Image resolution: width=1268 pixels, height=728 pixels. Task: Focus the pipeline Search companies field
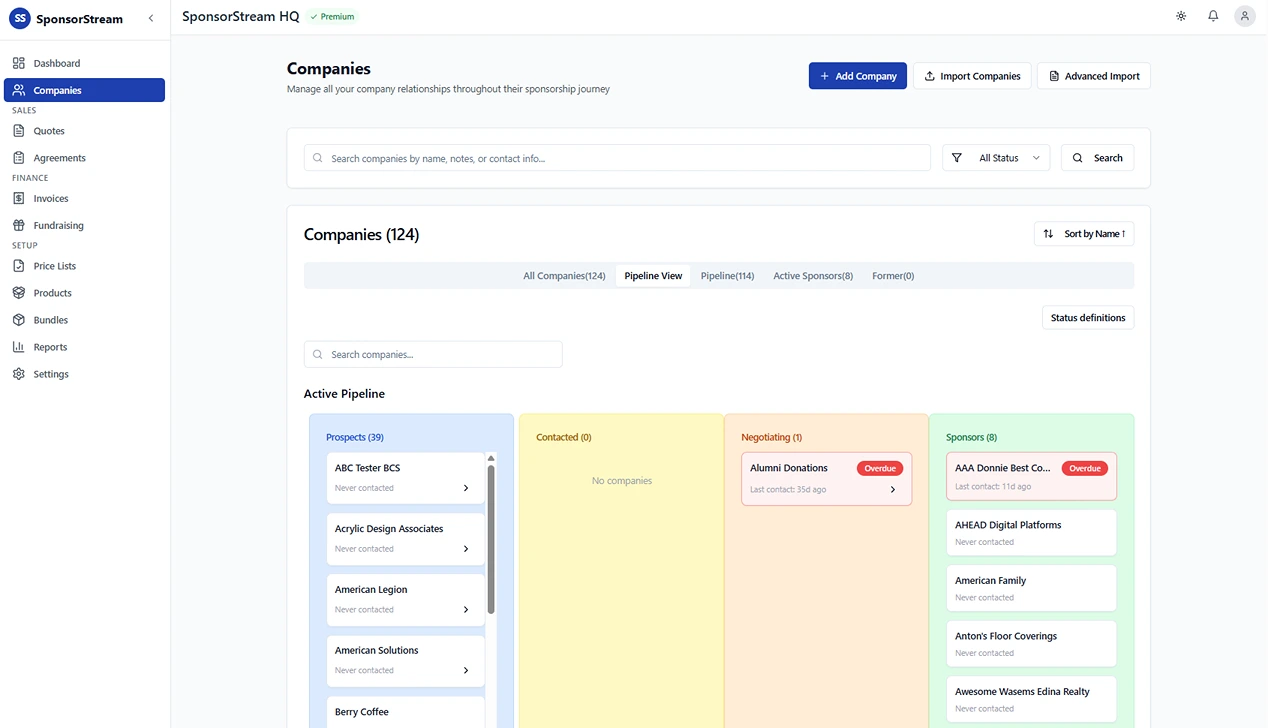(433, 354)
